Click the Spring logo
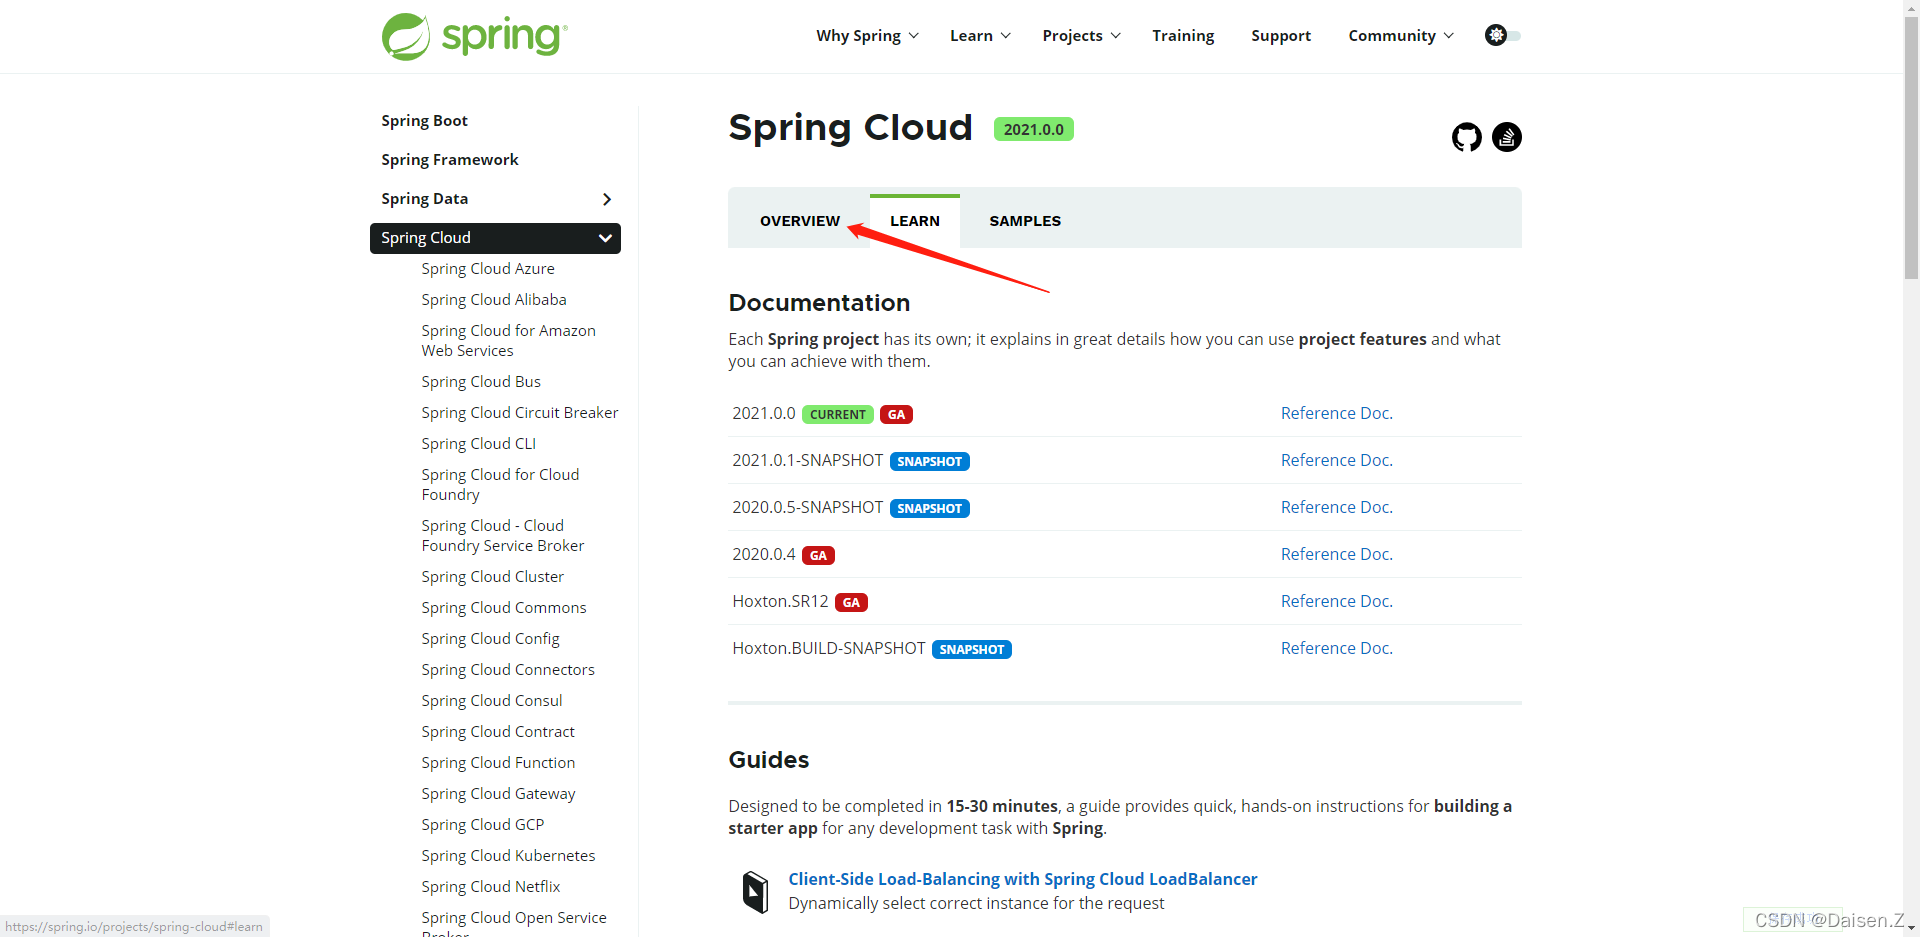This screenshot has height=937, width=1920. (x=474, y=37)
